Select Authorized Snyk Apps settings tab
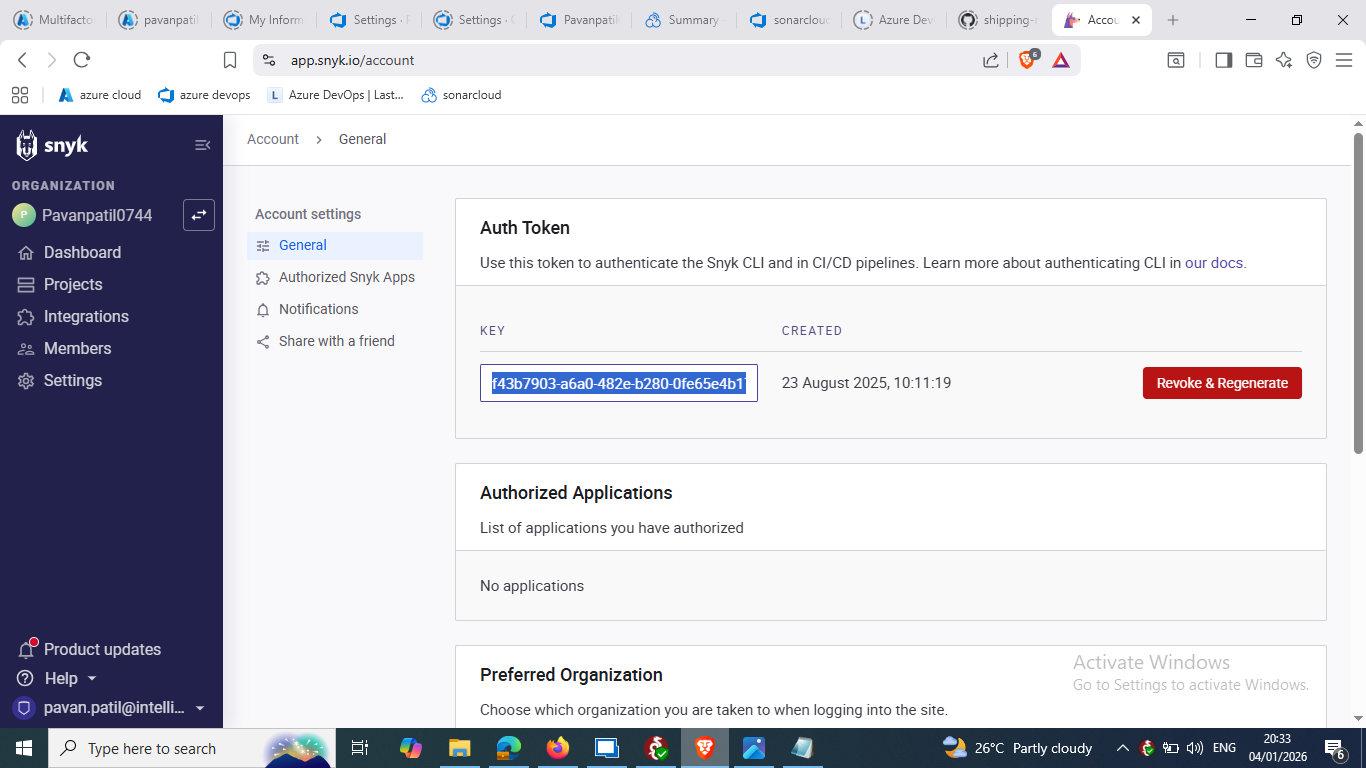 346,277
